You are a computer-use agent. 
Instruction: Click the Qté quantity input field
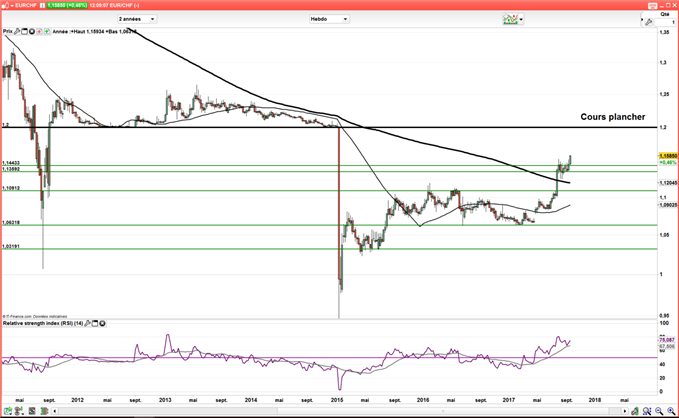pyautogui.click(x=666, y=22)
